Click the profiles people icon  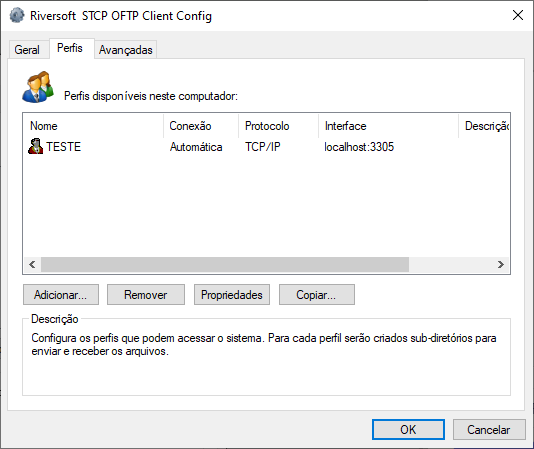[38, 87]
